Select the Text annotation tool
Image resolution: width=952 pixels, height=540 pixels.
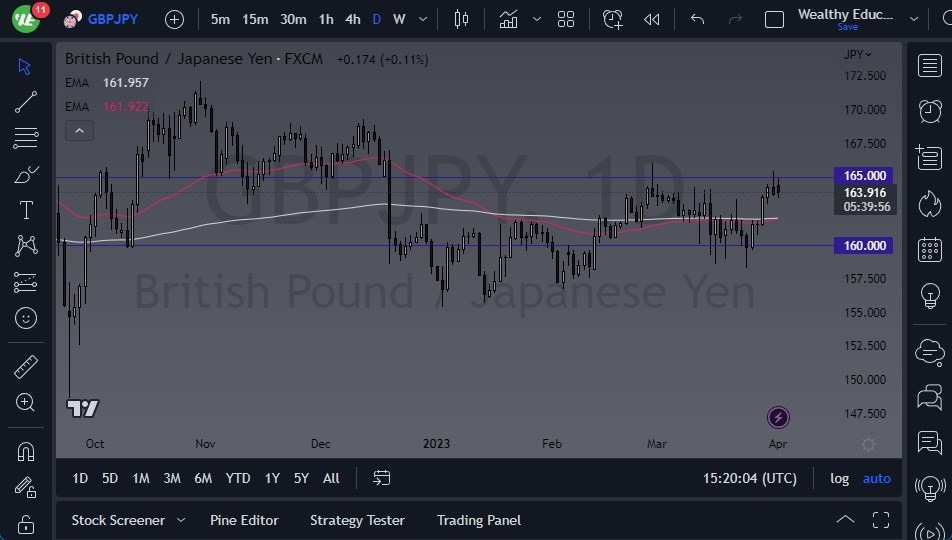pos(26,210)
